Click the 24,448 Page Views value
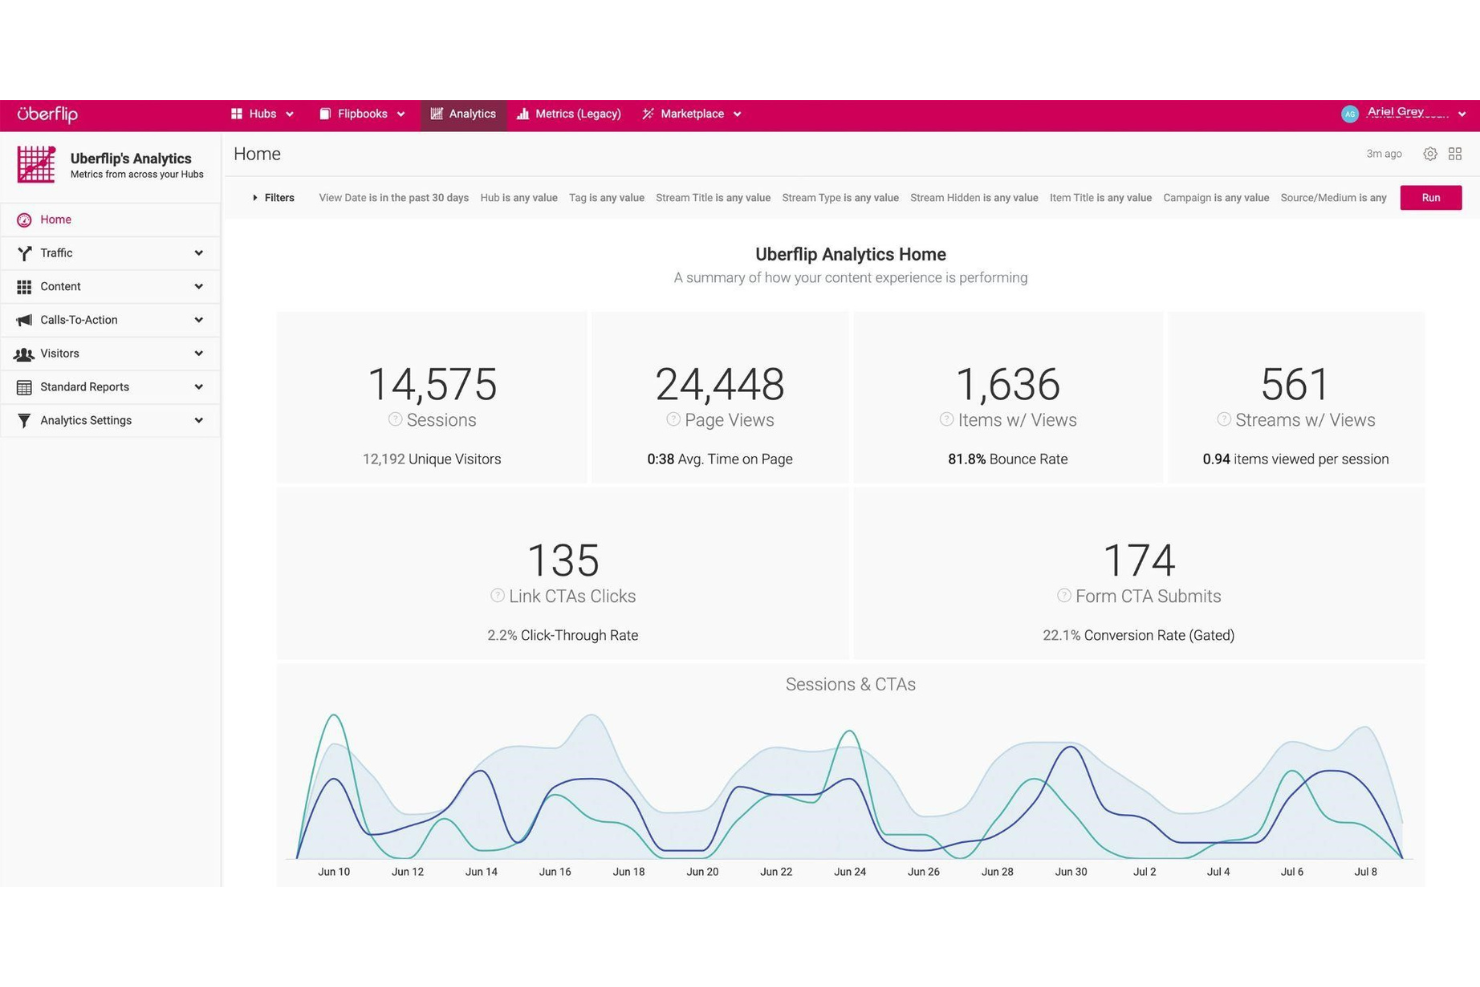 pyautogui.click(x=720, y=384)
